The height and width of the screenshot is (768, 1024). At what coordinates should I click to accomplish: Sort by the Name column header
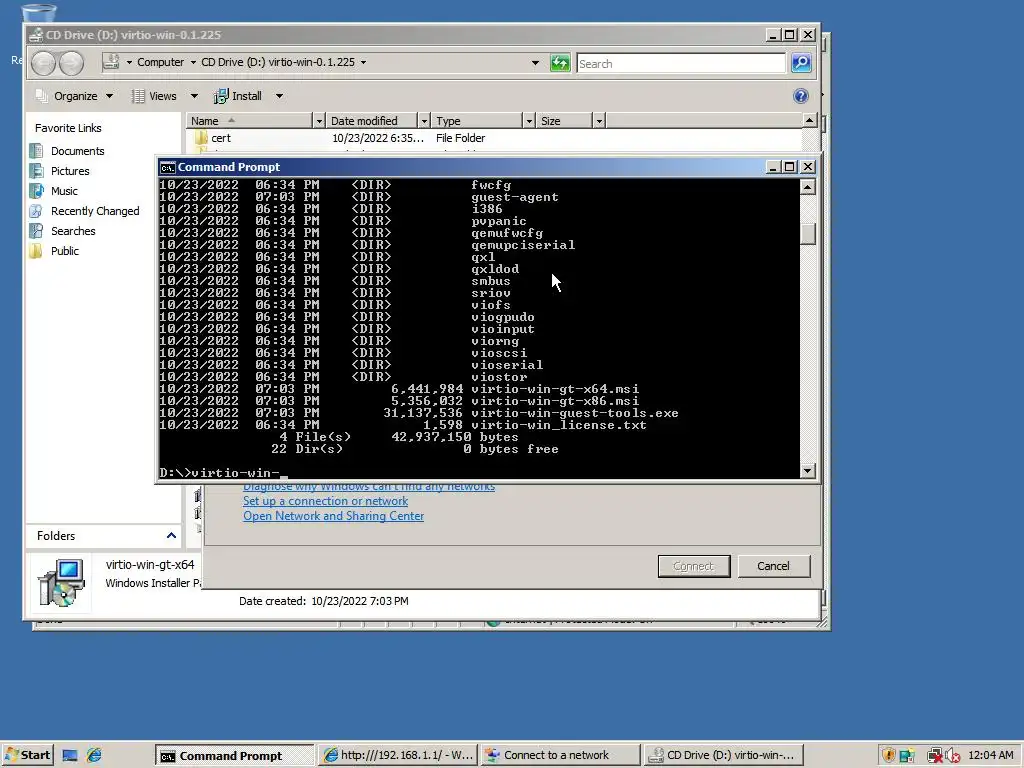click(x=249, y=121)
